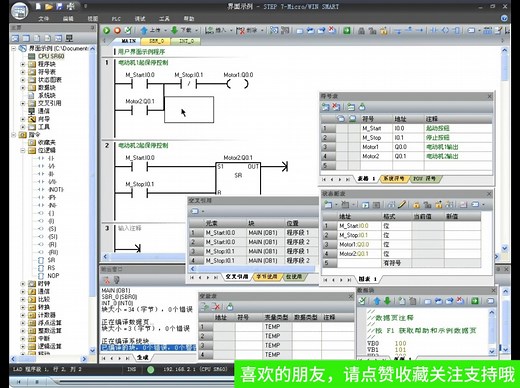Open the dropdown arrow beside 下载

coord(196,30)
